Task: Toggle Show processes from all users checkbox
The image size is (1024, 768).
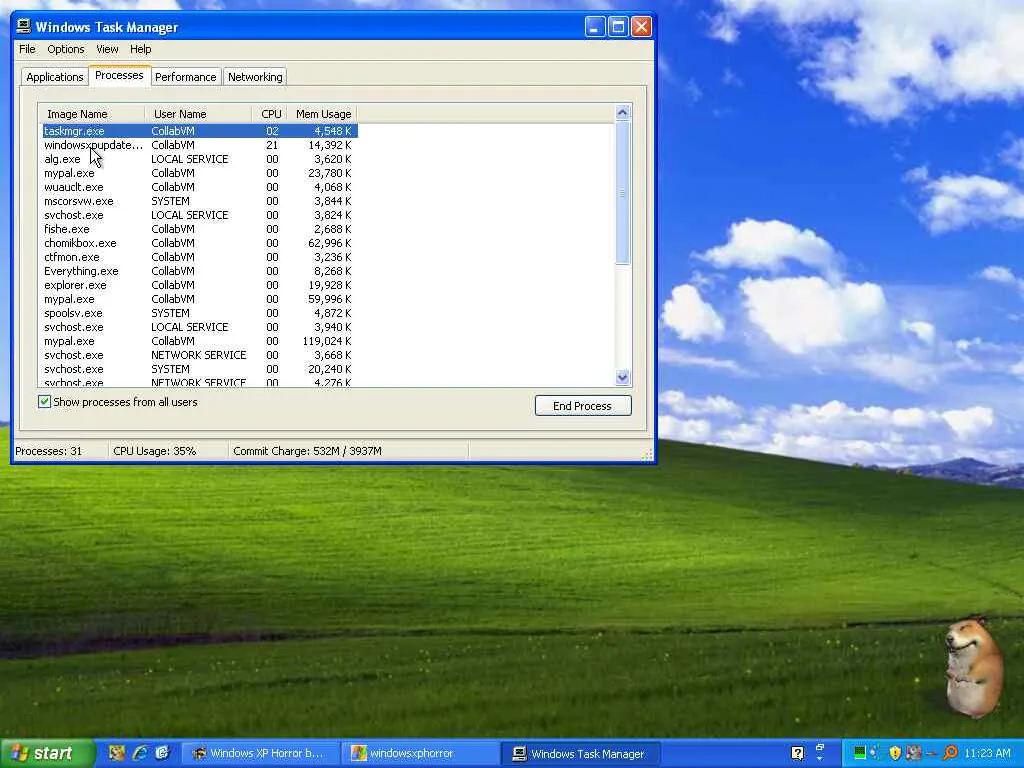Action: 44,402
